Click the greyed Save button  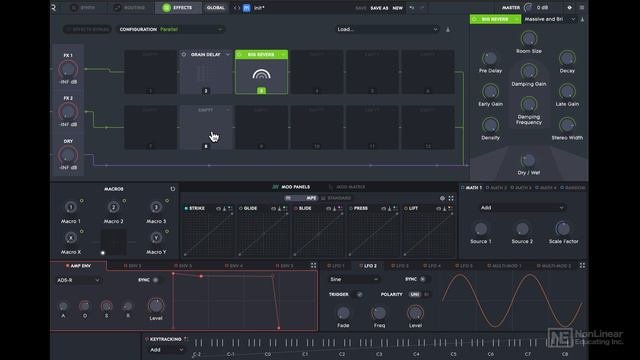click(361, 8)
